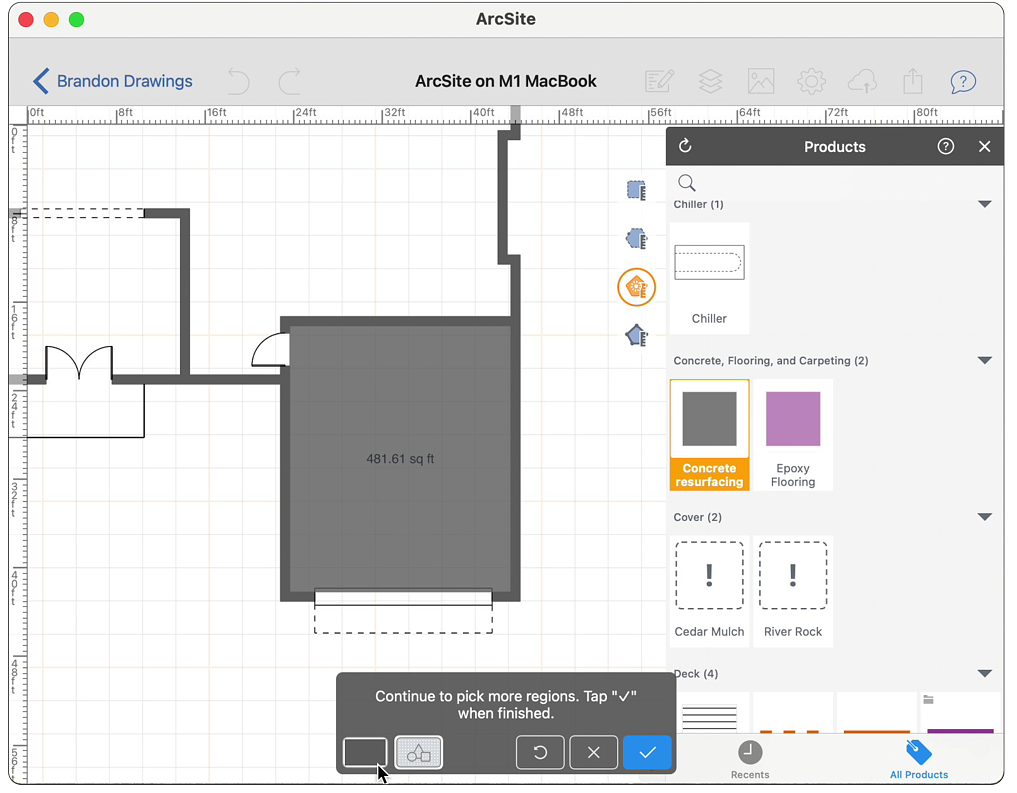
Task: Open the layers stack icon
Action: (710, 82)
